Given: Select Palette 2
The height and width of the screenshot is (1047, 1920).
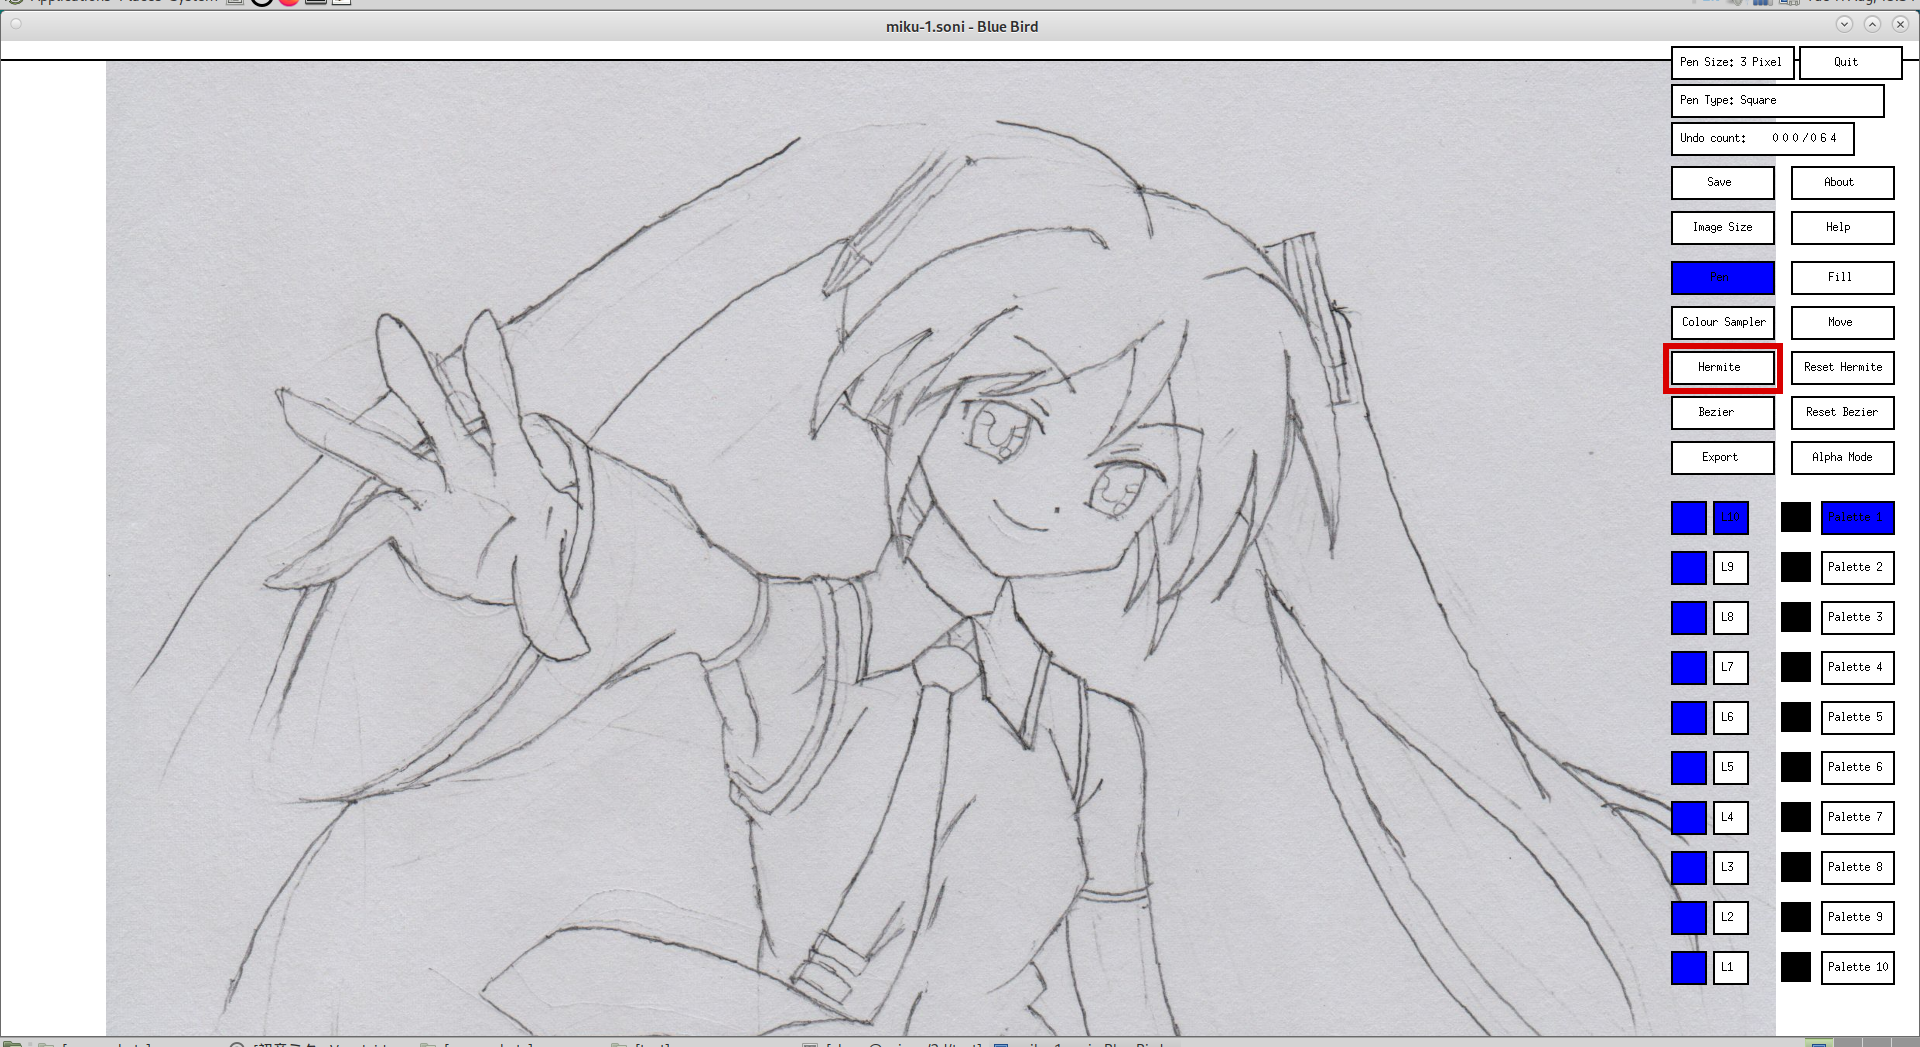Looking at the screenshot, I should (1857, 567).
